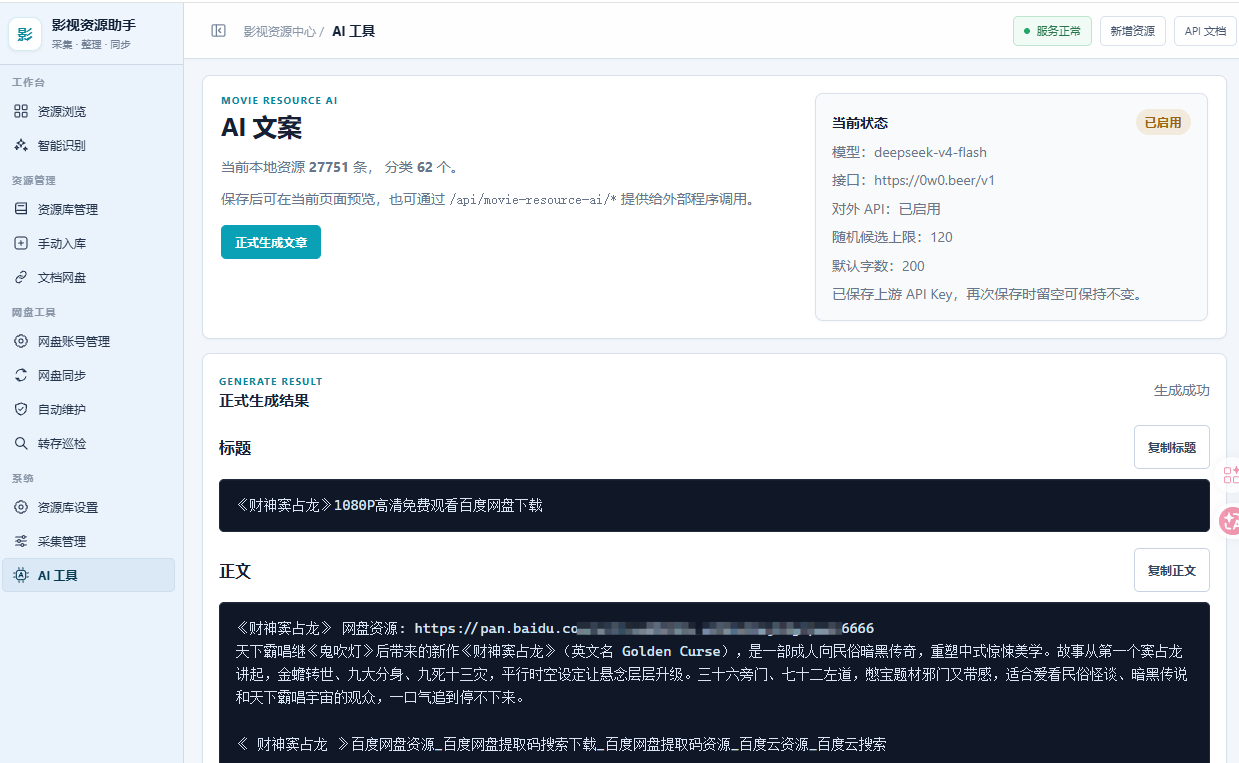This screenshot has height=763, width=1239.
Task: Click the 接口：https://0w0.beer/v1 line
Action: (x=913, y=180)
